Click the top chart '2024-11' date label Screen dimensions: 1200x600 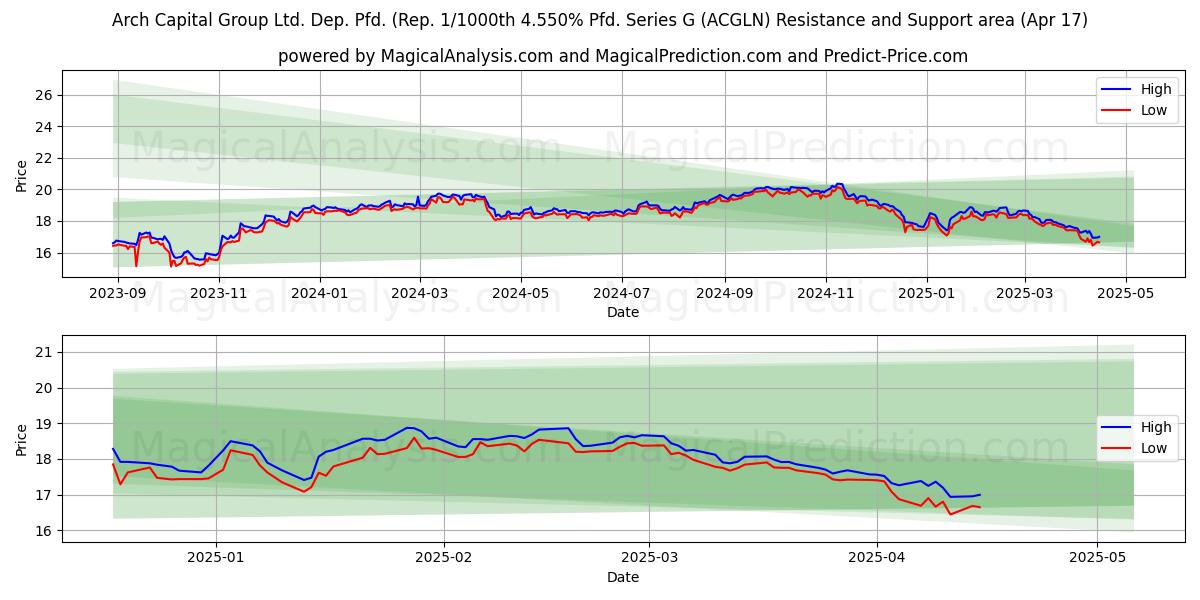825,295
